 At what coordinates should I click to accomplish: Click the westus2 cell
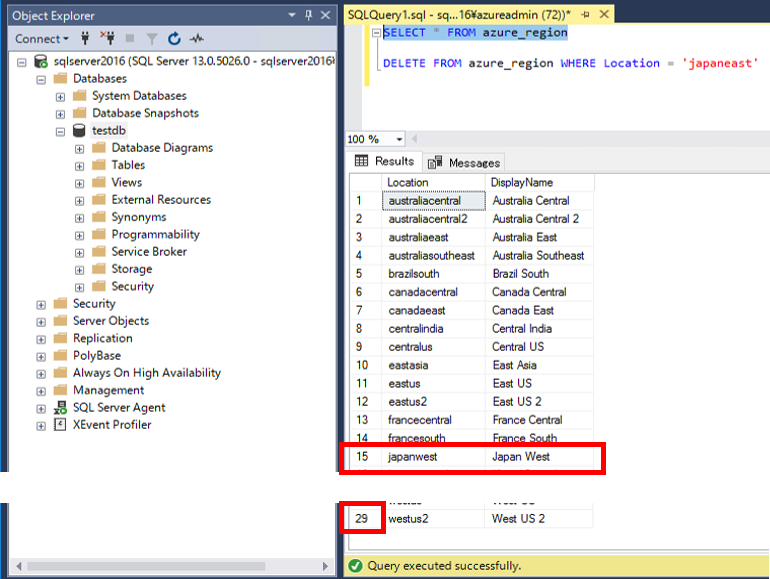tap(434, 519)
